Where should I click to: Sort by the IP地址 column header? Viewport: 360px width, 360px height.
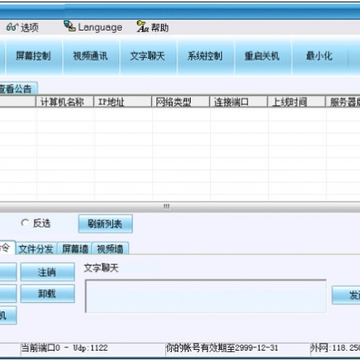[123, 102]
